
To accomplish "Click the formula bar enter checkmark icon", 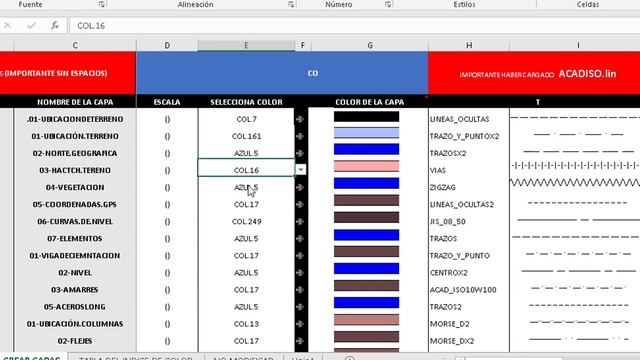I will pyautogui.click(x=31, y=26).
